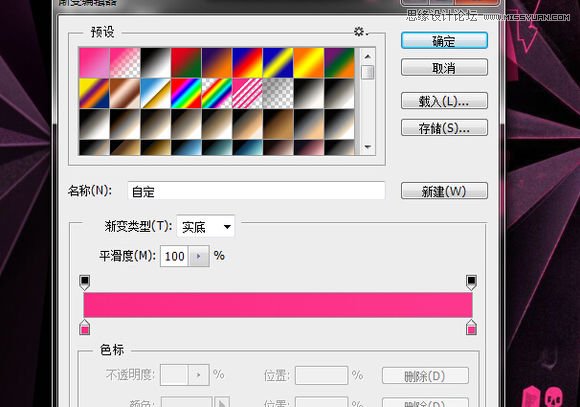Viewport: 580px width, 407px height.
Task: Click the 删除(D) button for opacity stop
Action: tap(425, 376)
